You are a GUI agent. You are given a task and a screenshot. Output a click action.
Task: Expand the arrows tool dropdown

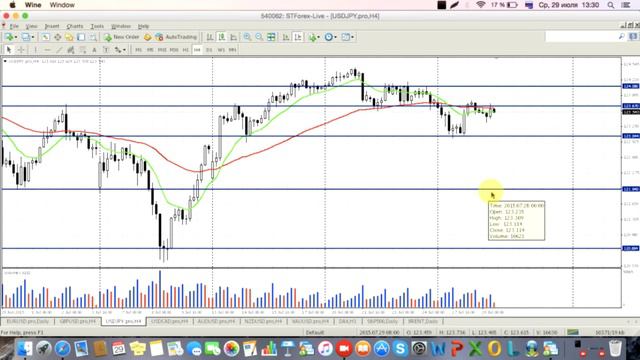coord(124,50)
